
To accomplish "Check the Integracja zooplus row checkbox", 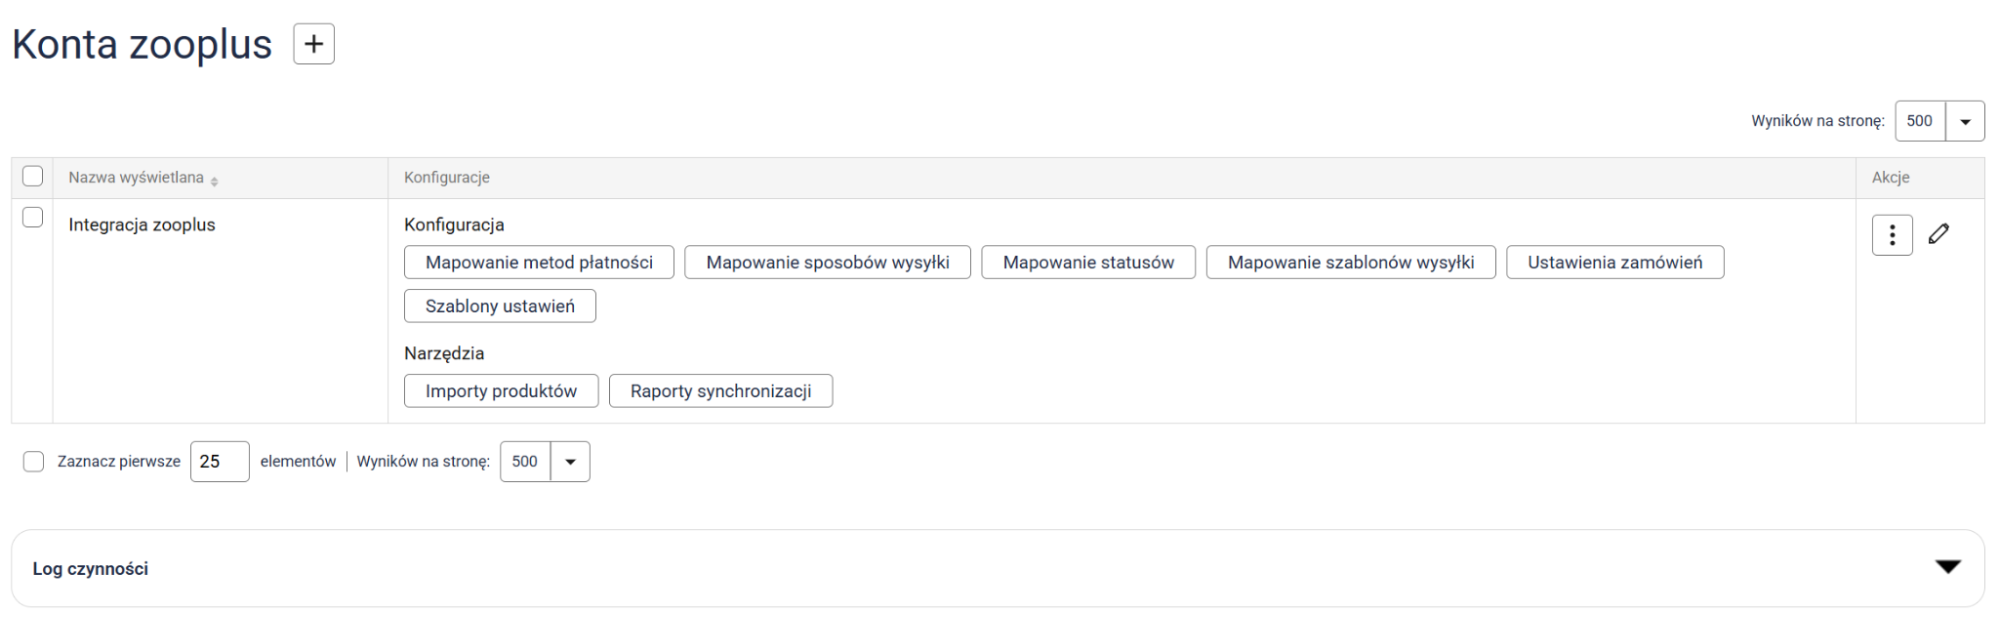I will [x=33, y=217].
